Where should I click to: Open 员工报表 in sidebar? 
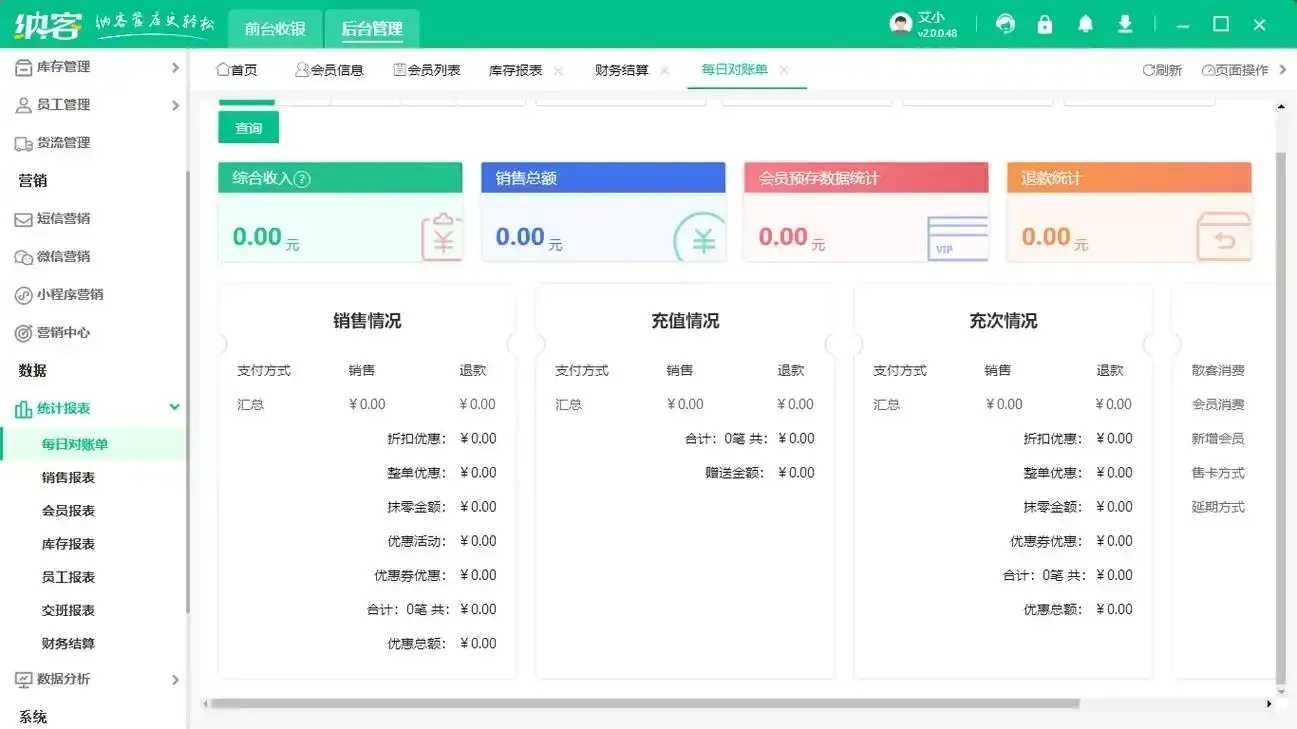(x=68, y=577)
